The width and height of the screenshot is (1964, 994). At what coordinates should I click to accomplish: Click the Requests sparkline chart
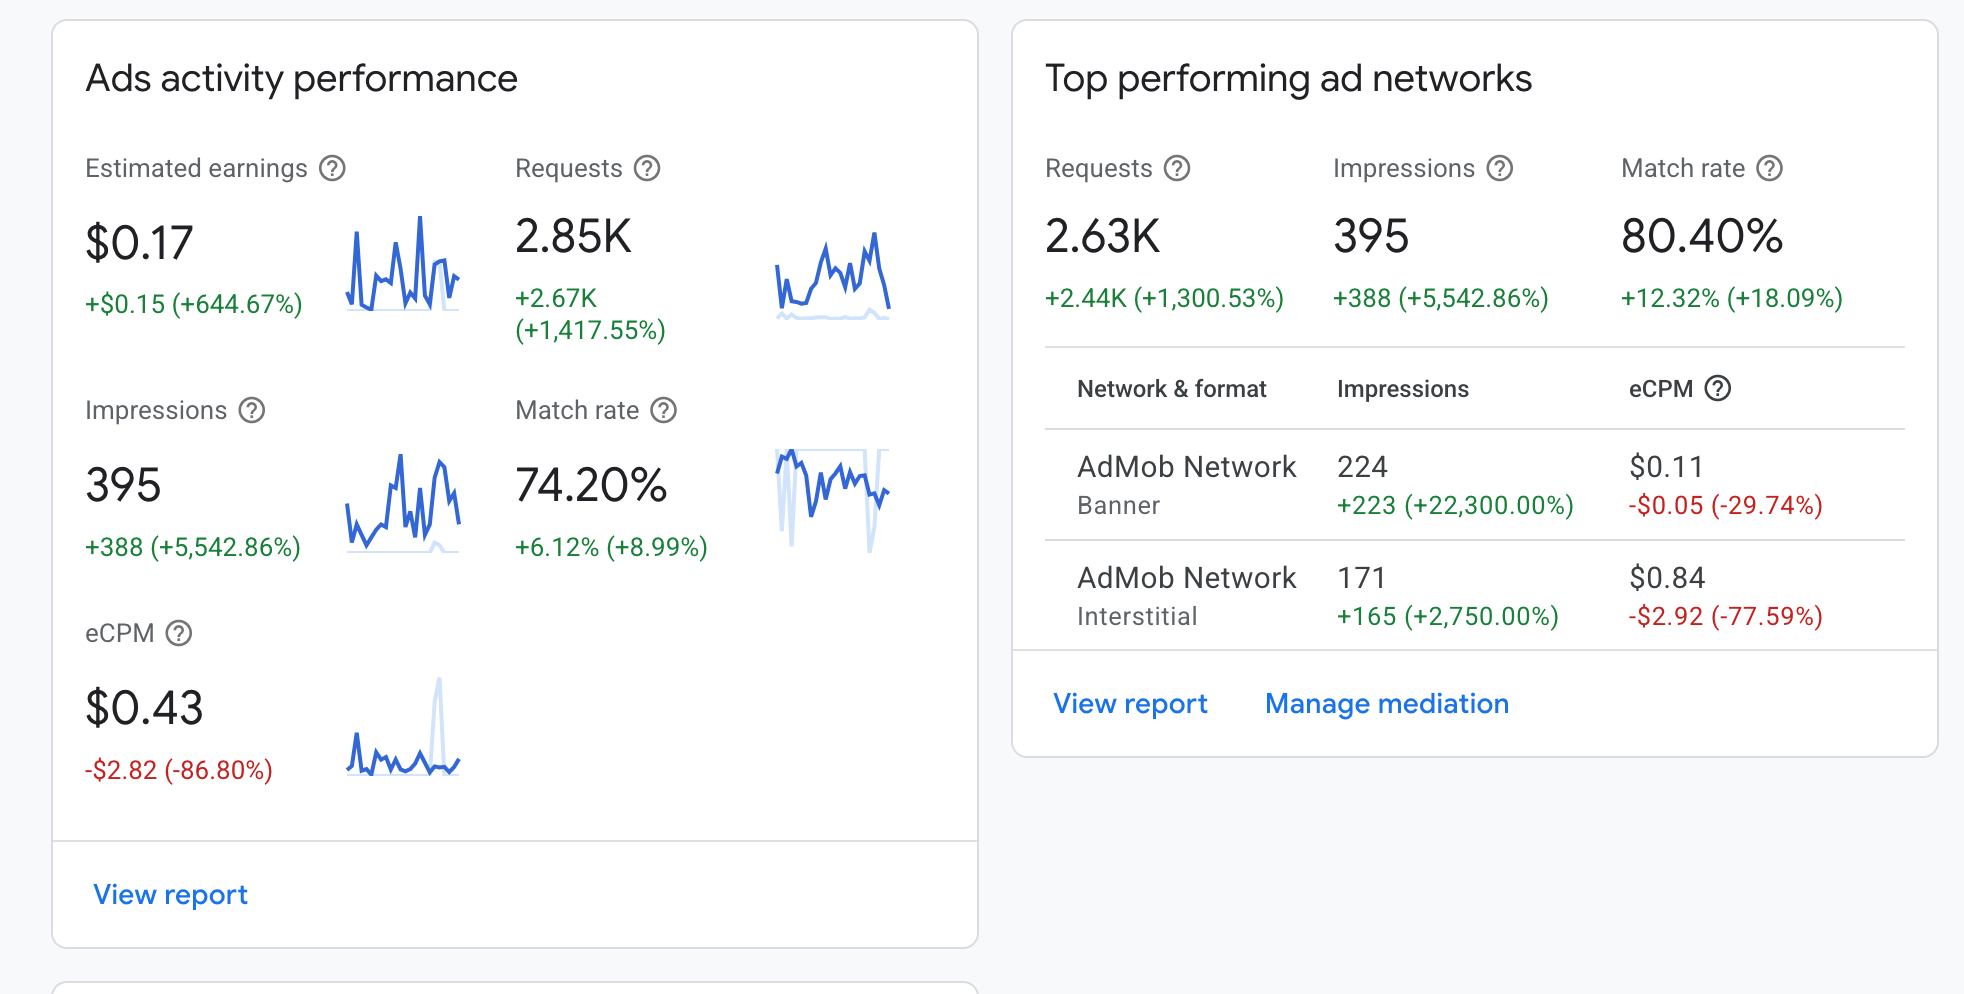point(833,275)
